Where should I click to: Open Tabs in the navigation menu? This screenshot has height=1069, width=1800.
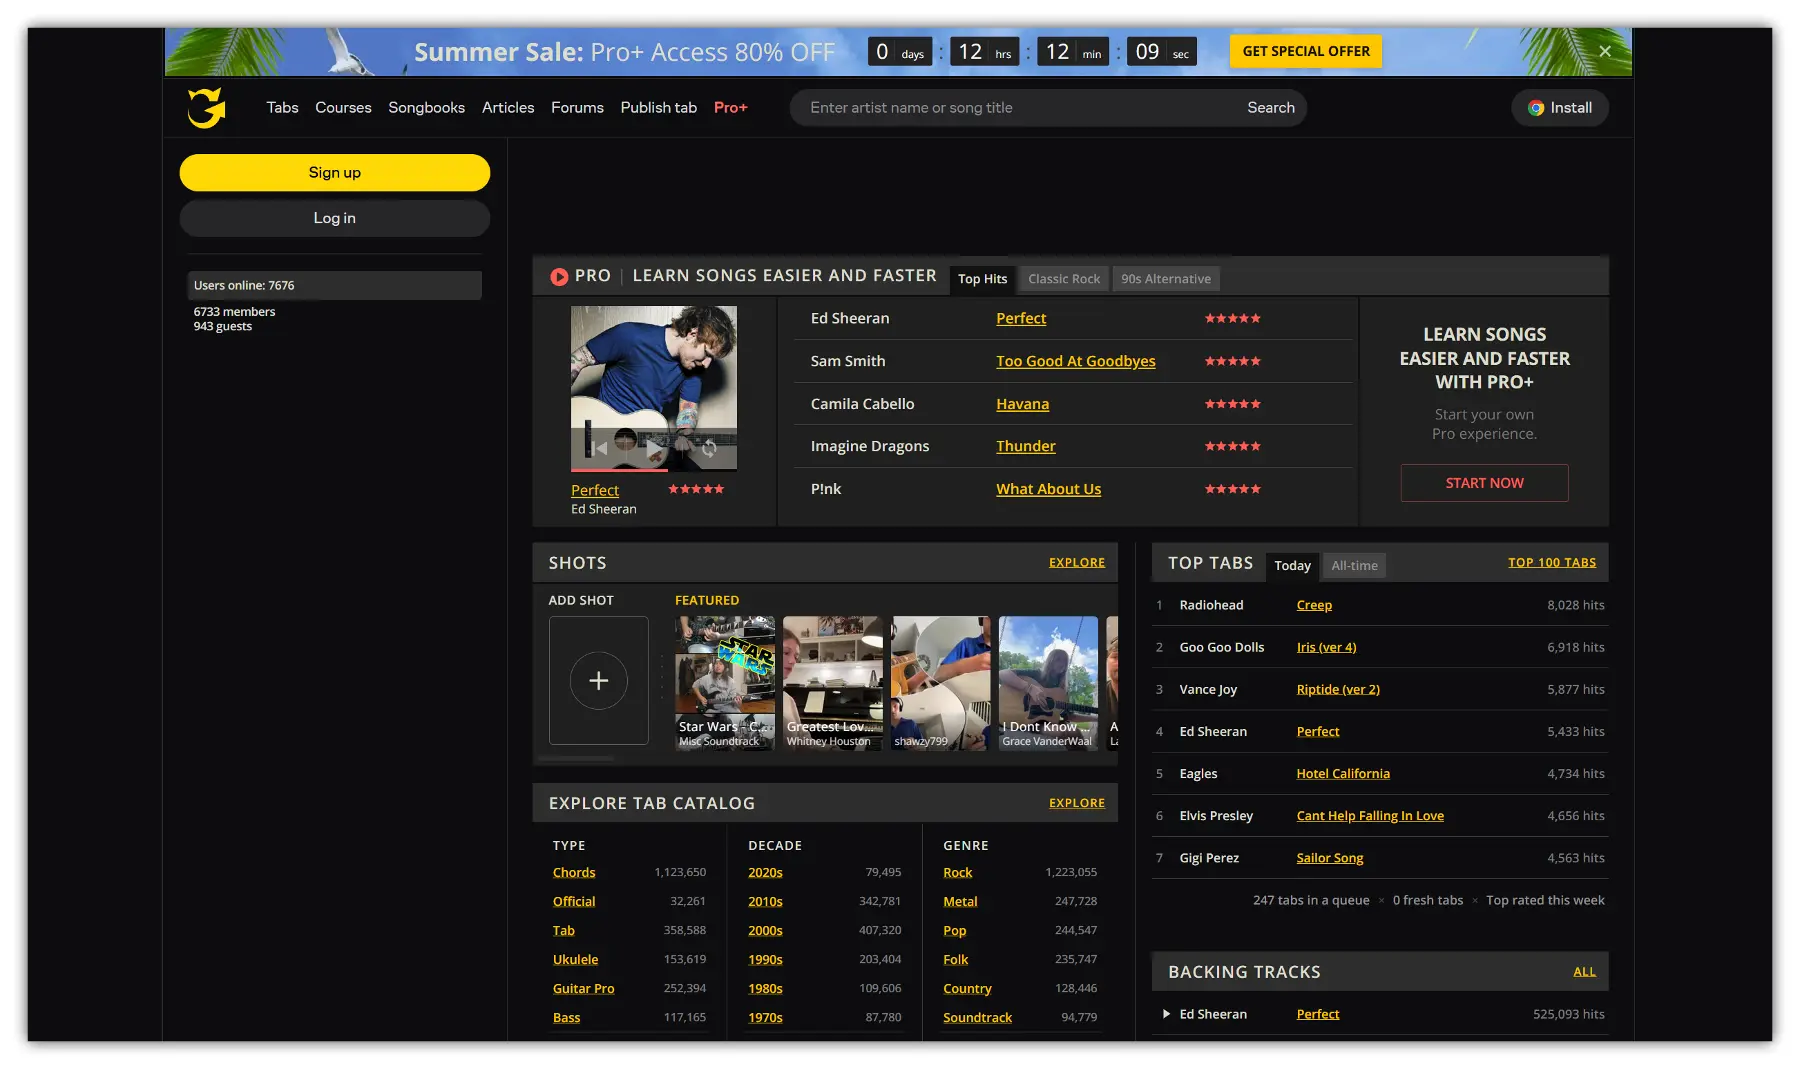click(x=282, y=107)
